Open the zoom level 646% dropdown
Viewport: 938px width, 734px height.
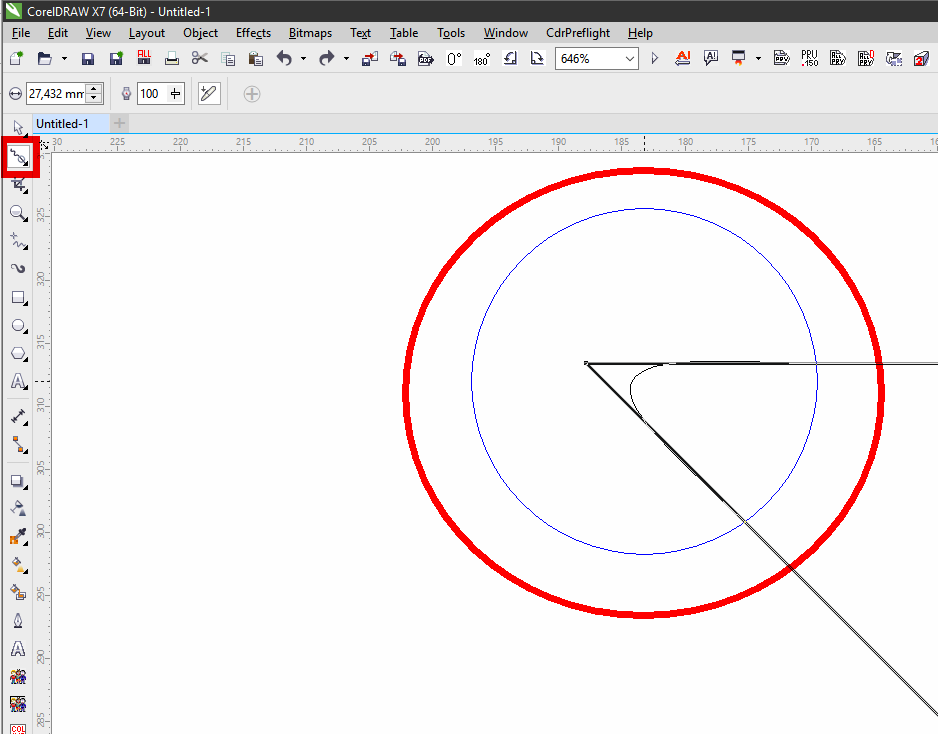(x=630, y=59)
